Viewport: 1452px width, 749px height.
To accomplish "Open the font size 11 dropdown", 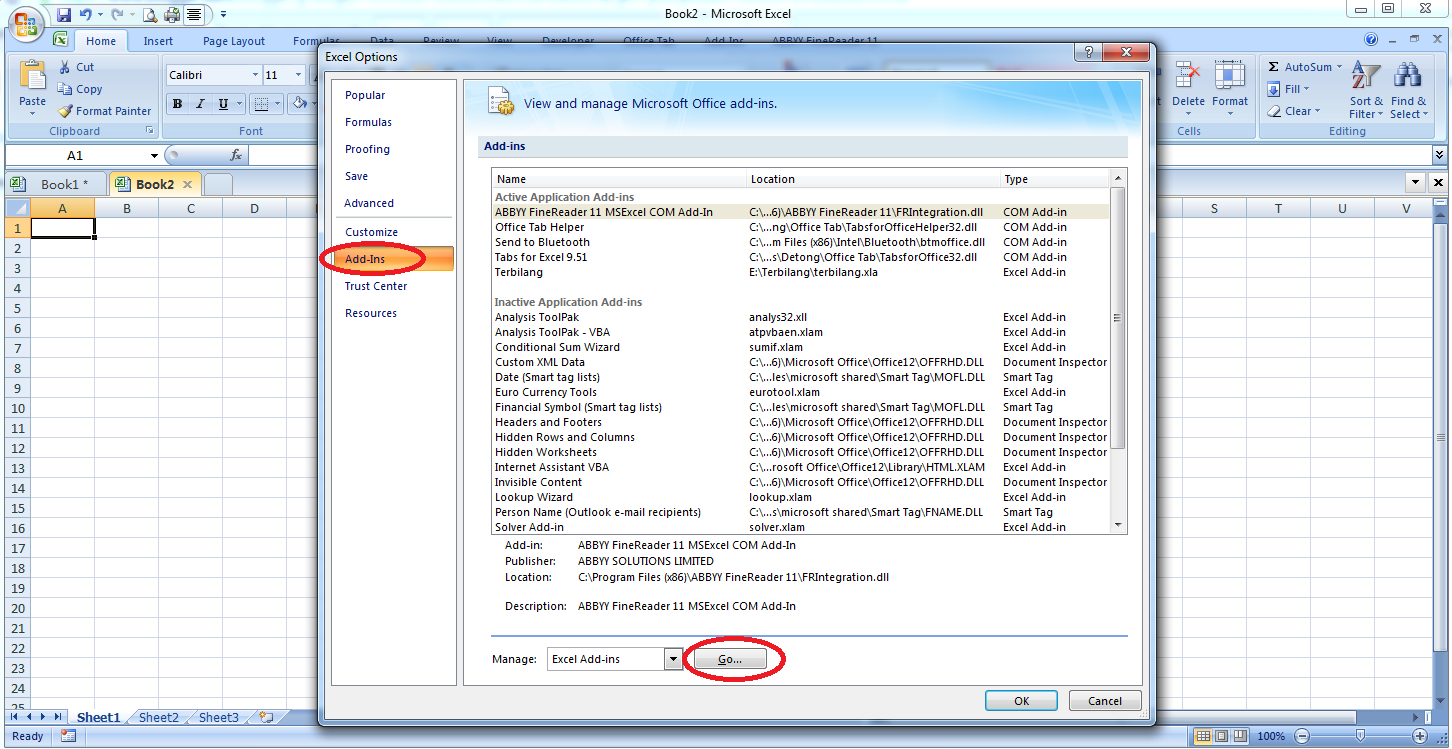I will [298, 75].
